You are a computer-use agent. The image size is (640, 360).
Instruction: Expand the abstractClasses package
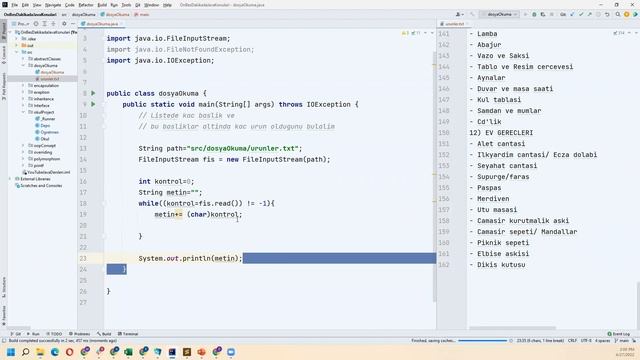(23, 59)
